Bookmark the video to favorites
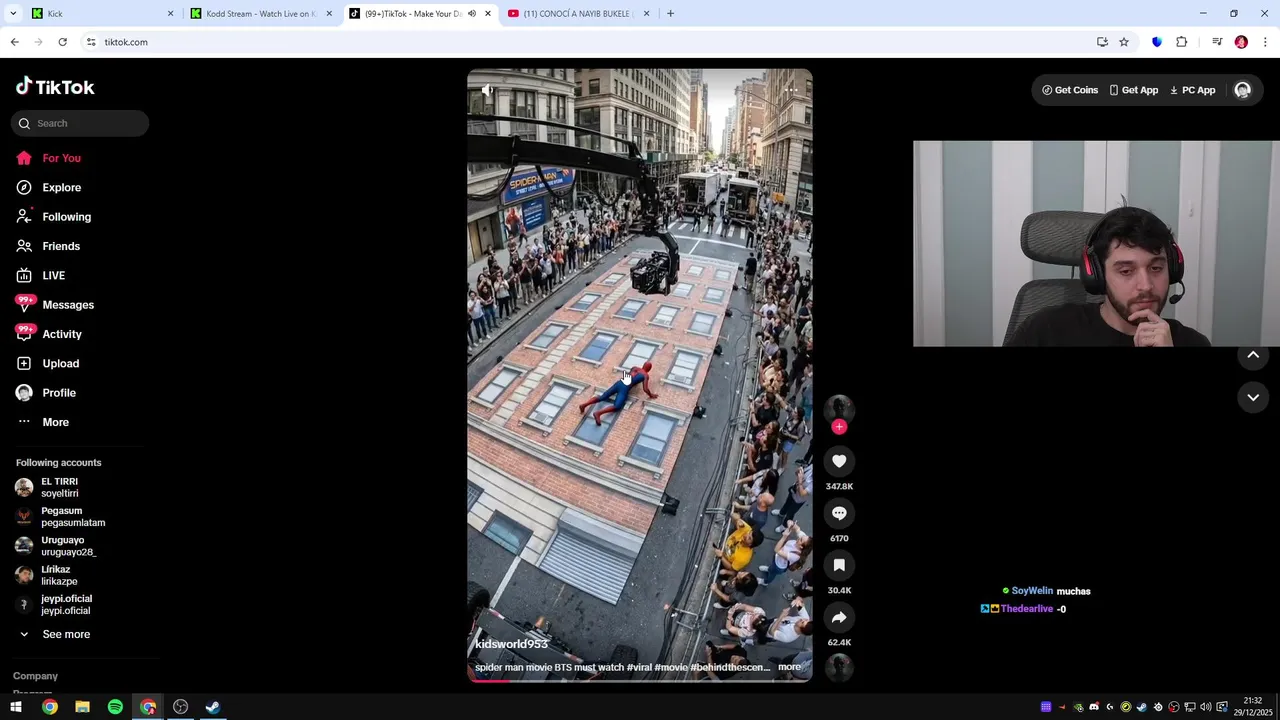The image size is (1280, 720). point(839,565)
